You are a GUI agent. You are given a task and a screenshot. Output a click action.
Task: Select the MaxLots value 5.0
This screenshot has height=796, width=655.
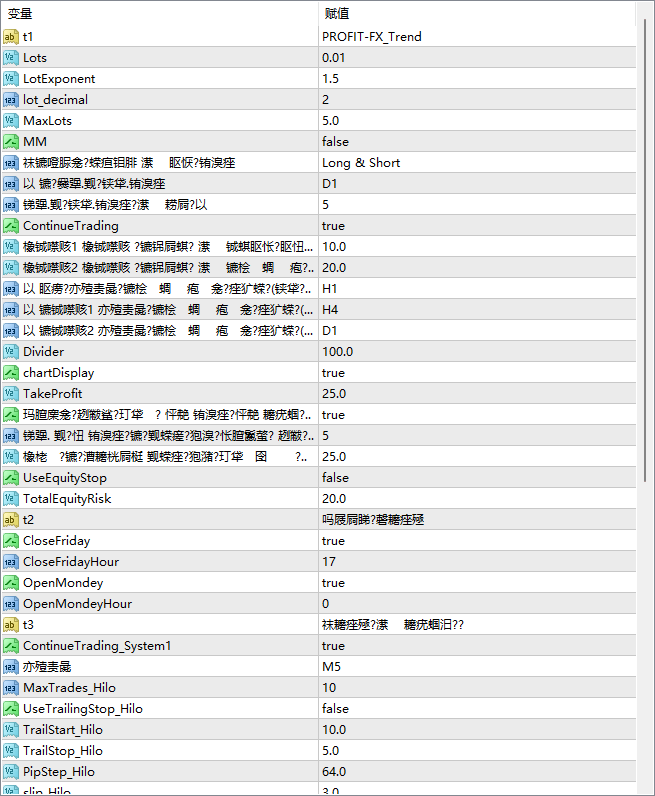(x=330, y=120)
